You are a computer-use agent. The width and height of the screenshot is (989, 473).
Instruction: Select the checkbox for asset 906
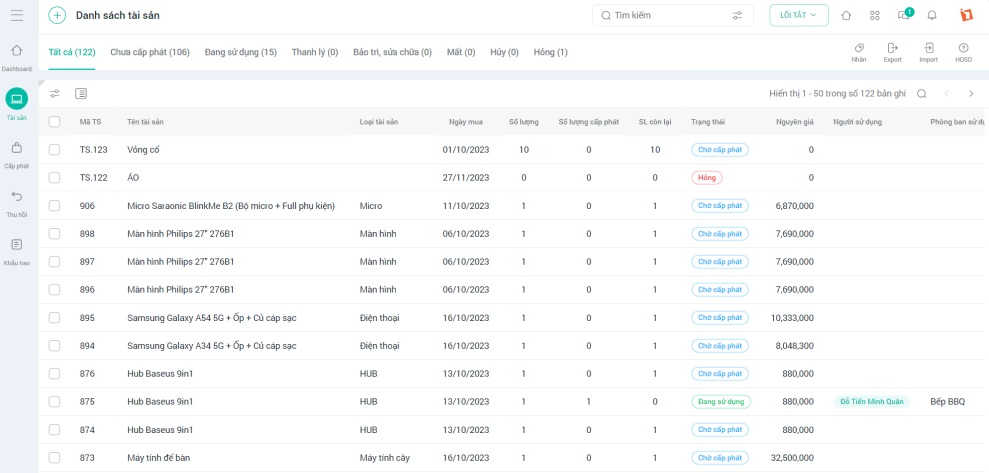(x=55, y=206)
